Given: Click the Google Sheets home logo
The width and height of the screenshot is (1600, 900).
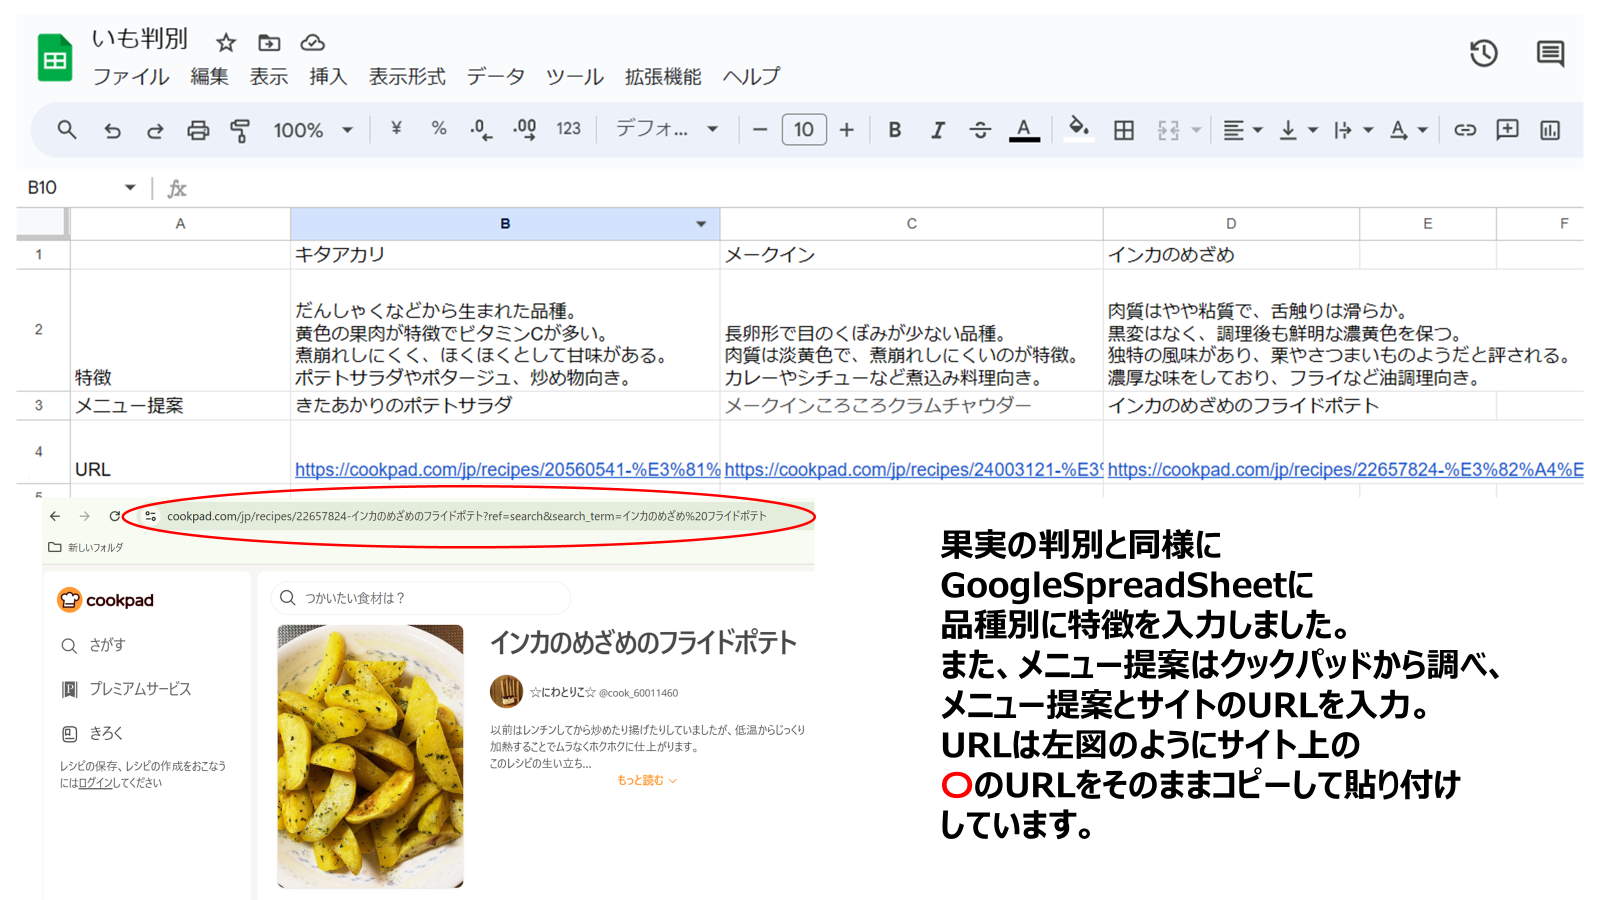Looking at the screenshot, I should click(55, 58).
